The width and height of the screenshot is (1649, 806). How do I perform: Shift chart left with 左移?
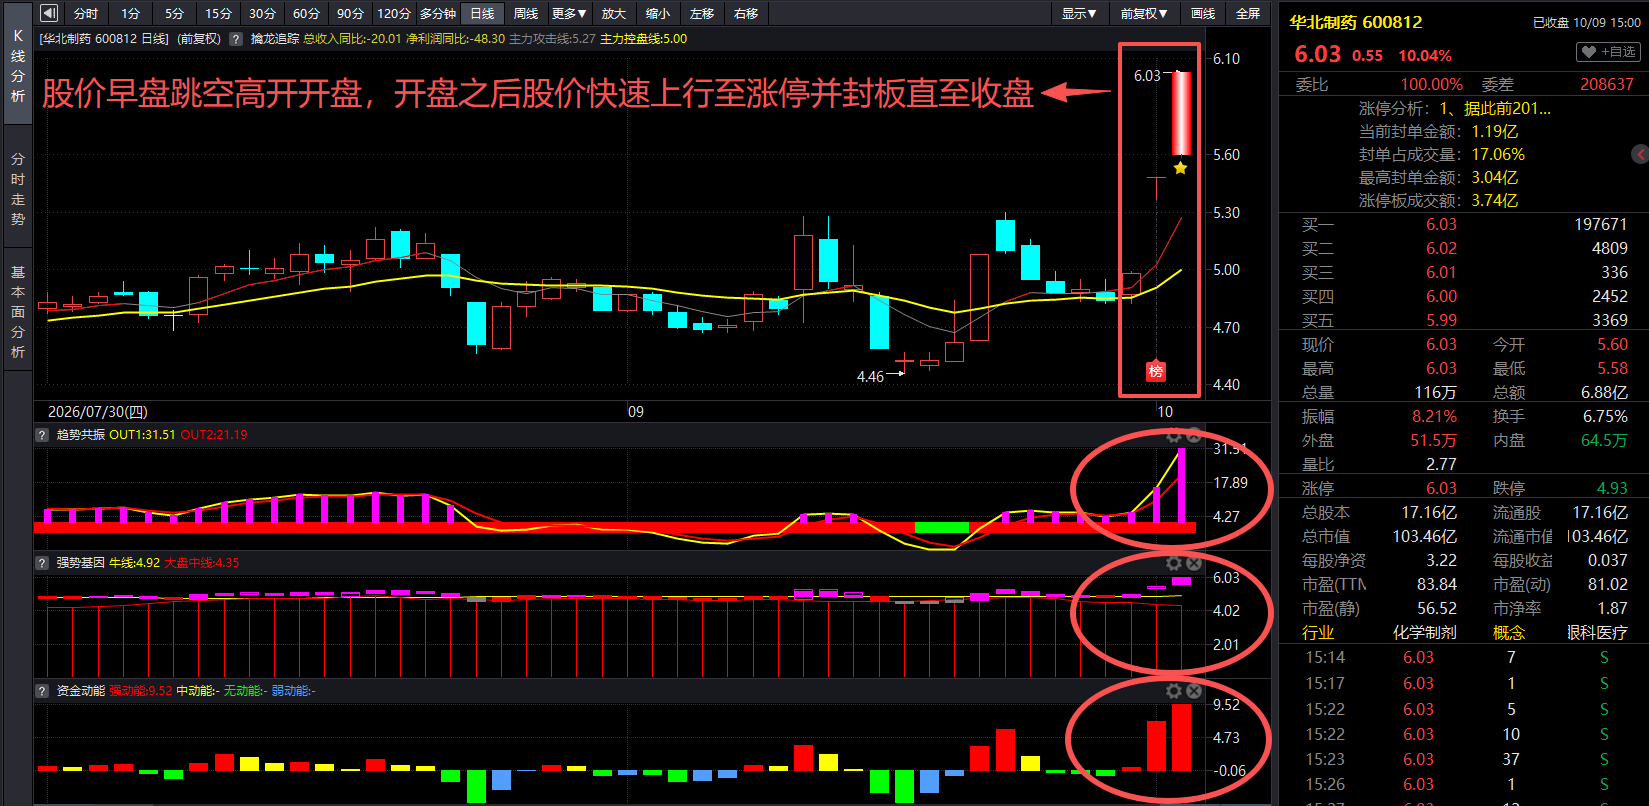[702, 13]
